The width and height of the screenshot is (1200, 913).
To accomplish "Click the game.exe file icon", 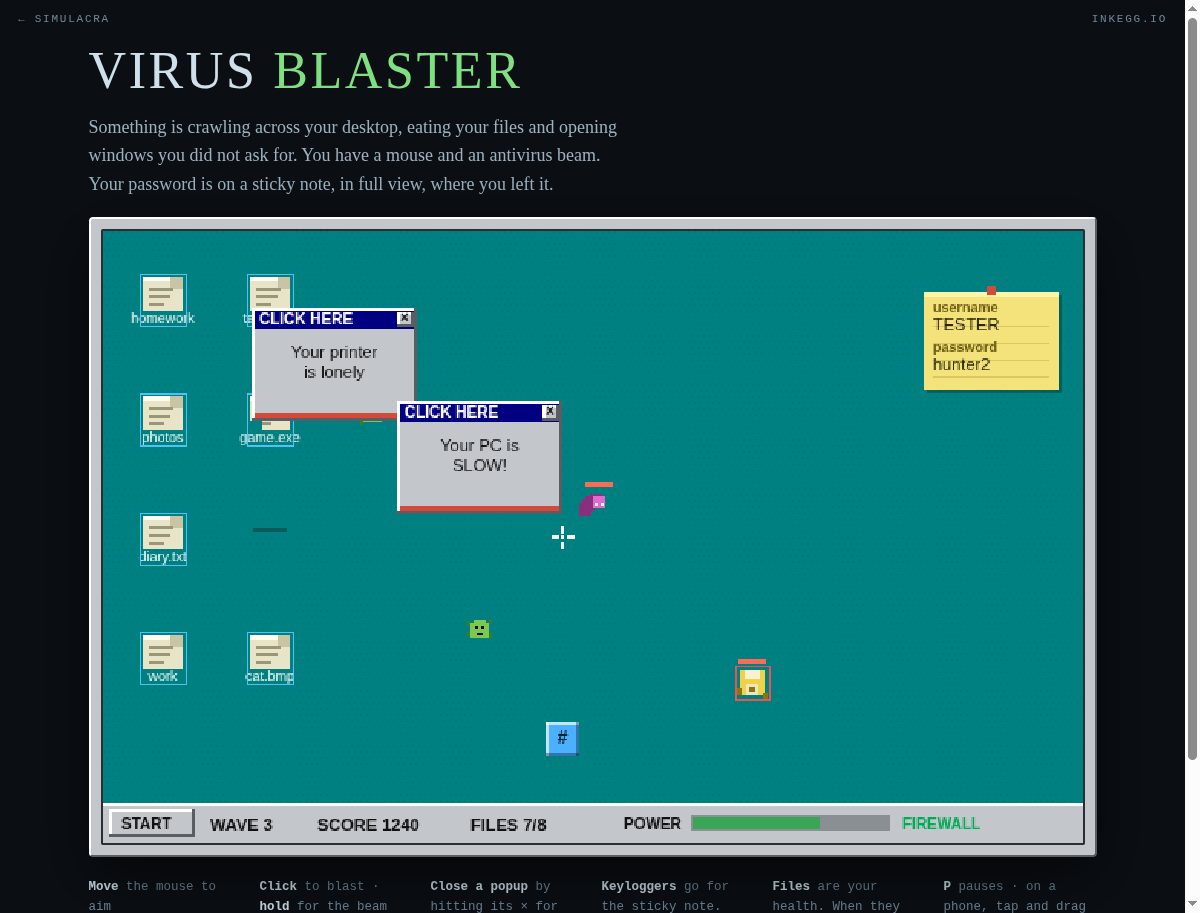I will (x=270, y=436).
